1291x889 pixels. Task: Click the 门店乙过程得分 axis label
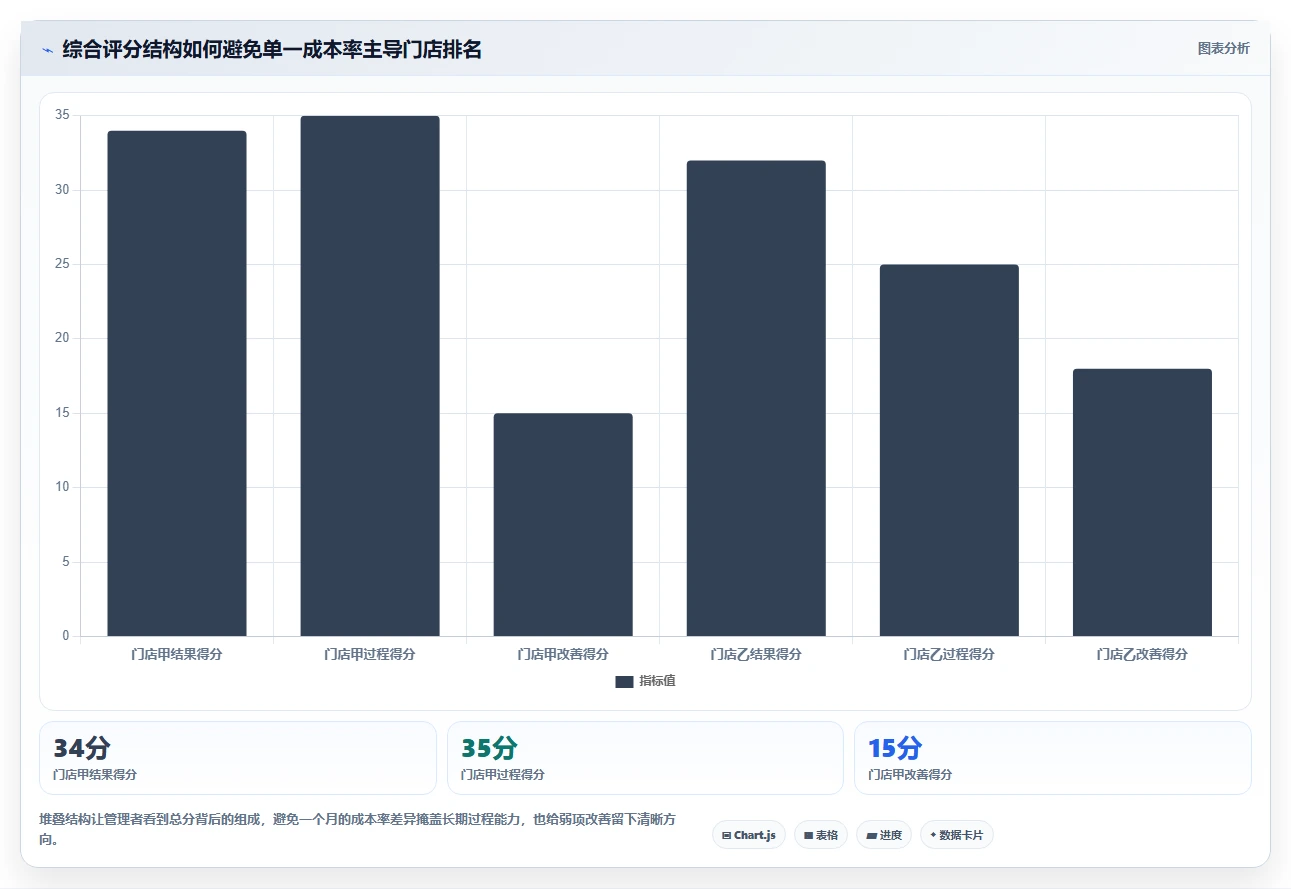949,654
